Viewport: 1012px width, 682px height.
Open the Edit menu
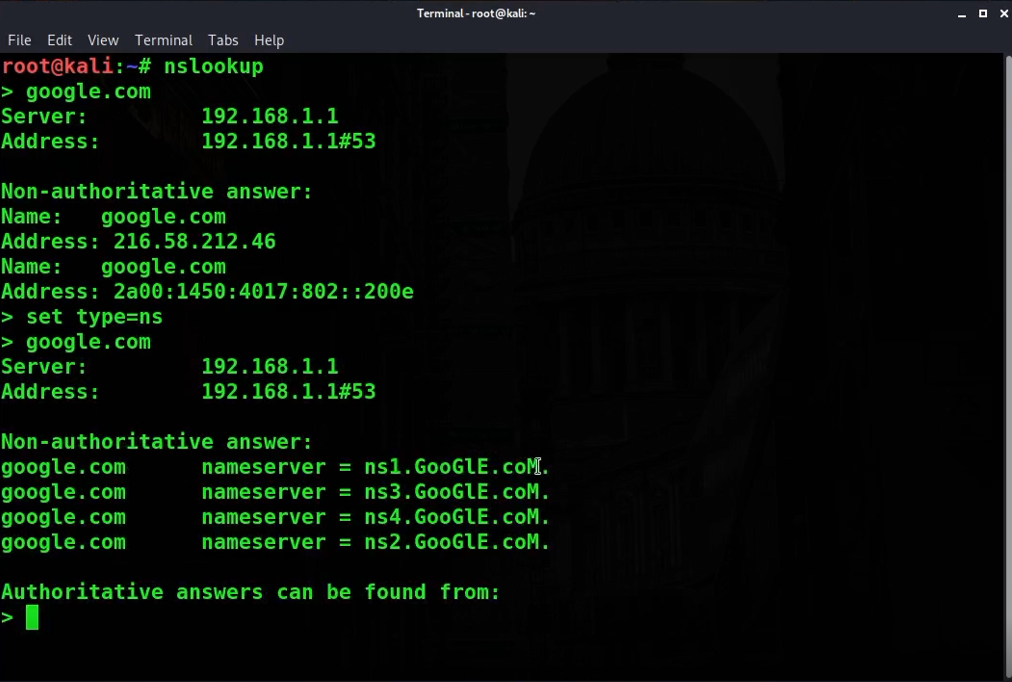click(x=60, y=40)
